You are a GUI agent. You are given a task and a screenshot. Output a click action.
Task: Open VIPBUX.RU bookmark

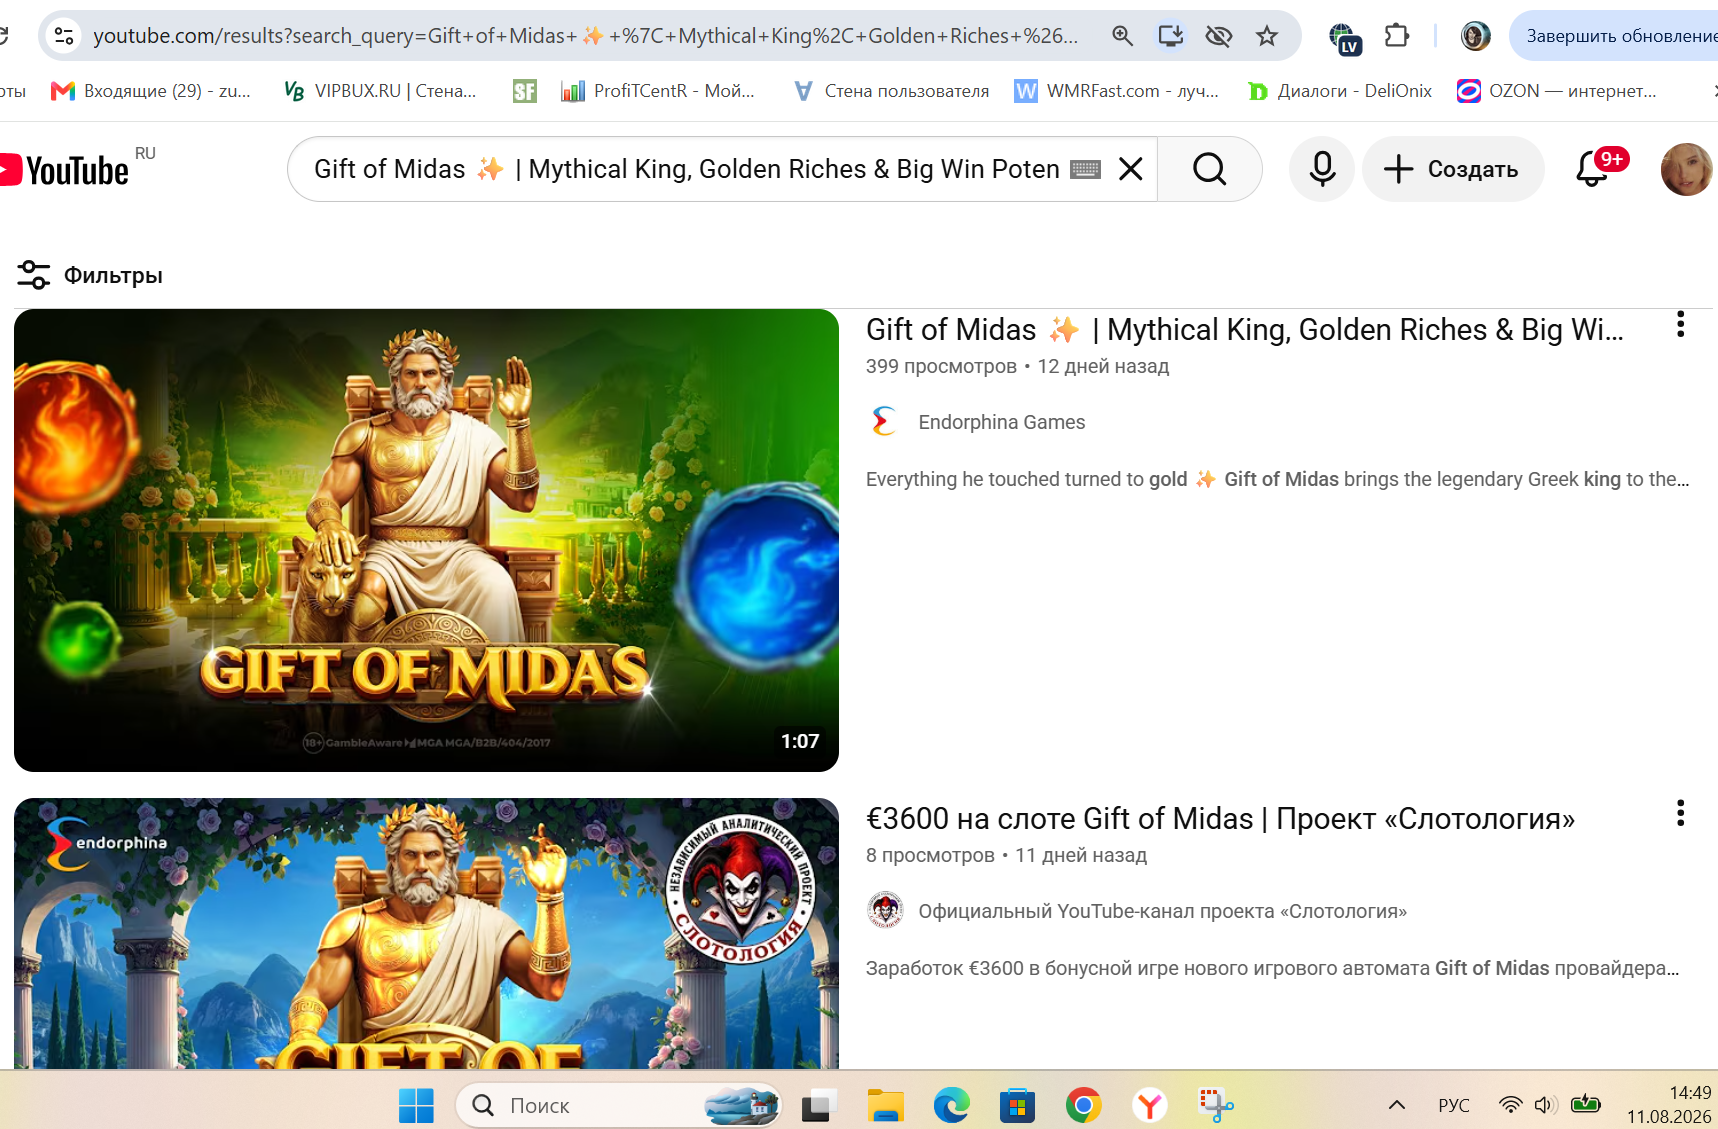click(x=380, y=91)
